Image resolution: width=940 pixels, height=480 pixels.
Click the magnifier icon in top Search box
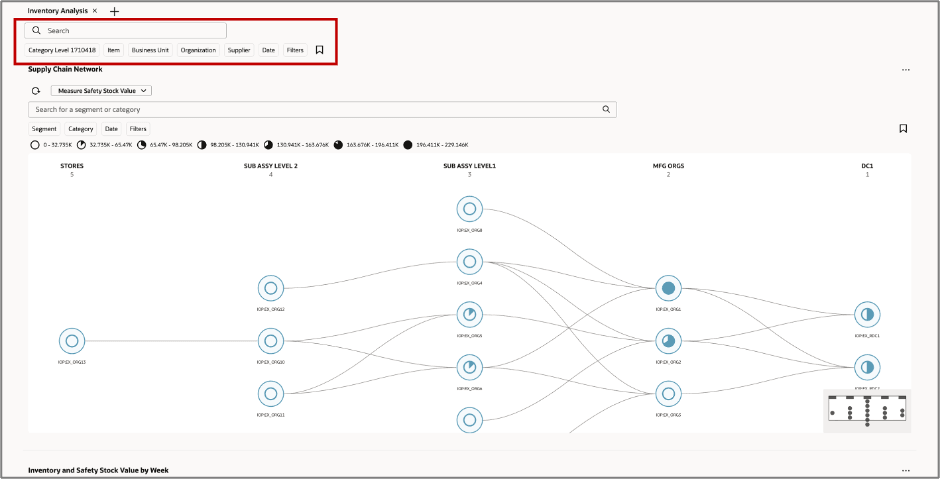[37, 31]
